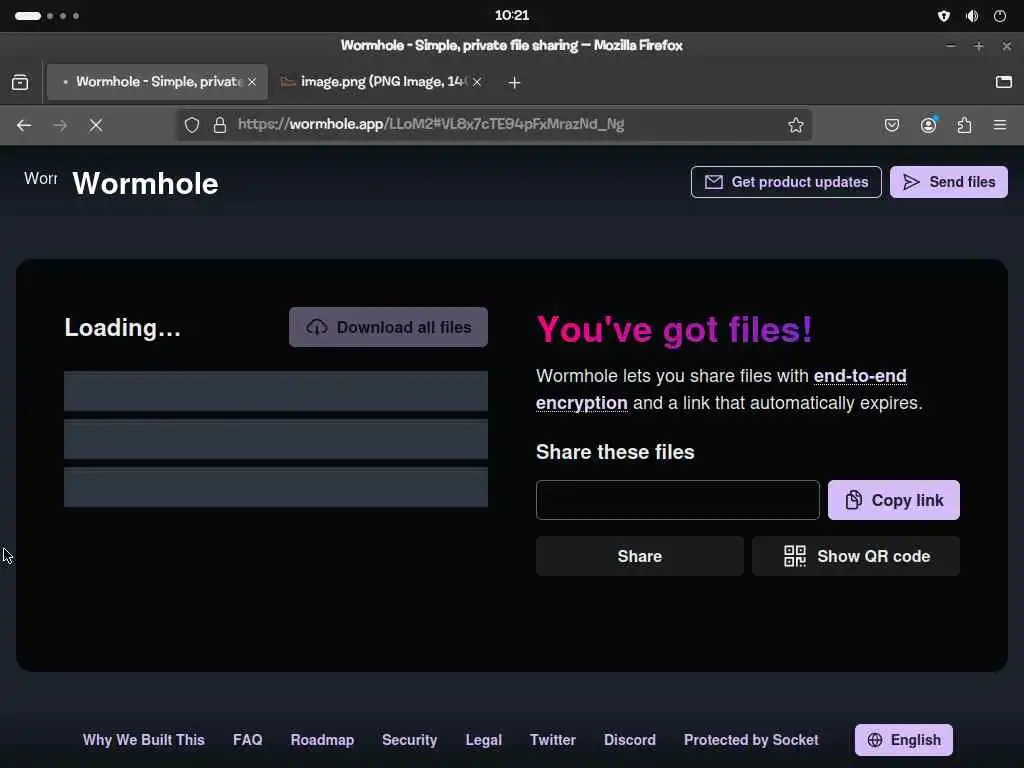
Task: Click the sidebar toggle icon in tab bar
Action: [1004, 82]
